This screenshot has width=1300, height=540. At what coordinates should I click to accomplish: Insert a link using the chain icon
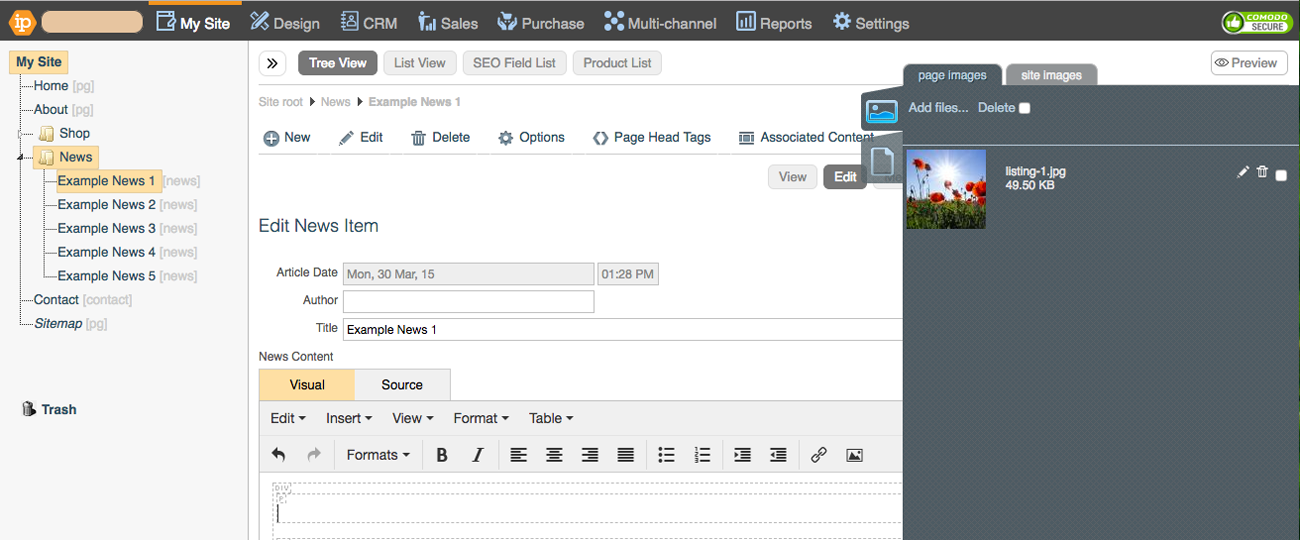coord(818,455)
